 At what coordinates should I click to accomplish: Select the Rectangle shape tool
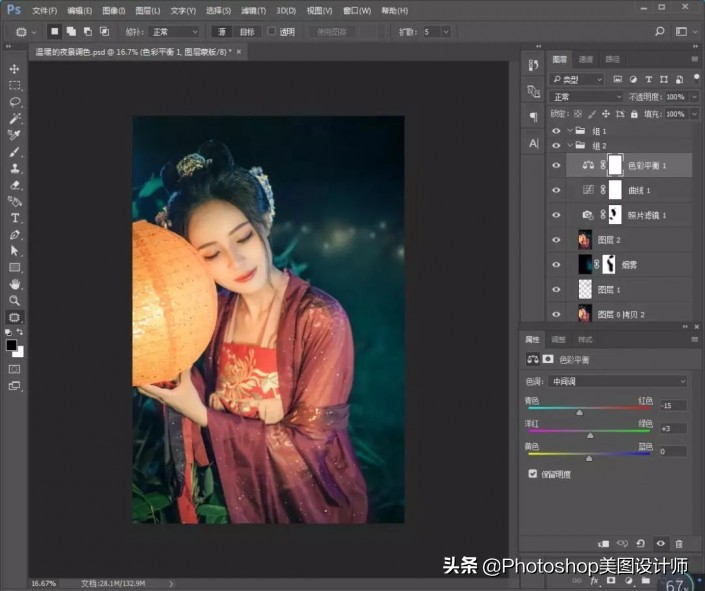pyautogui.click(x=14, y=268)
